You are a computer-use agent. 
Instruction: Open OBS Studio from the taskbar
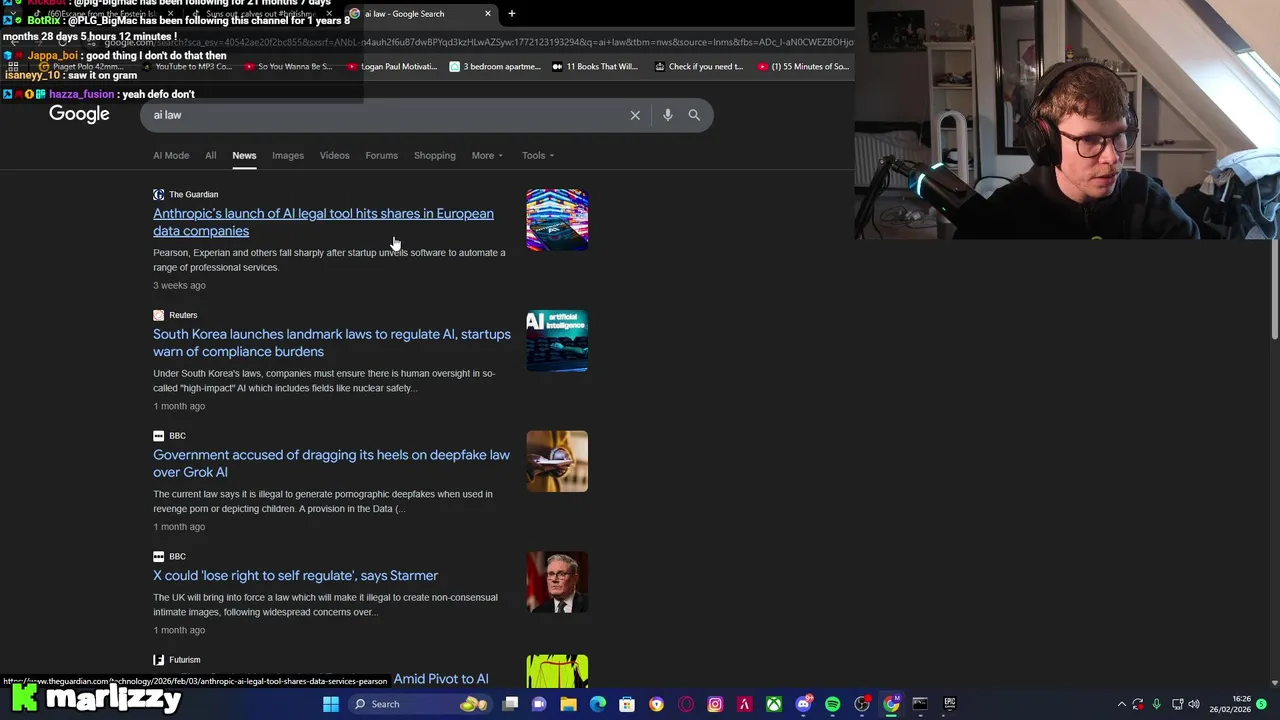tap(862, 704)
